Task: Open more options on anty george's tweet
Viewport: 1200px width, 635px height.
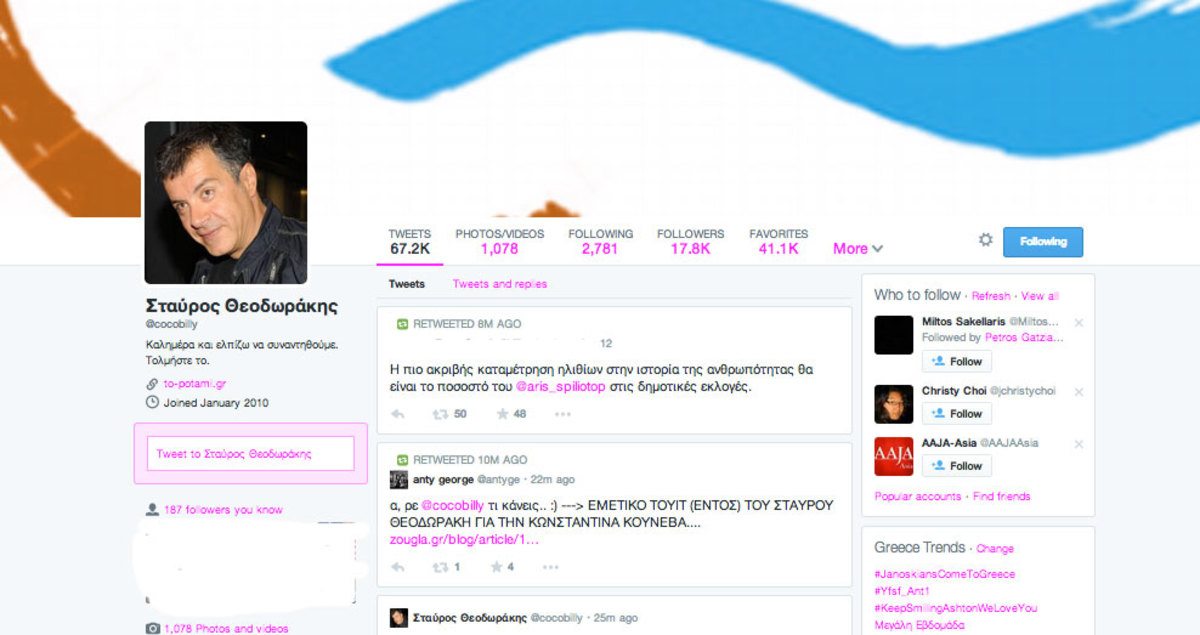Action: click(x=550, y=567)
